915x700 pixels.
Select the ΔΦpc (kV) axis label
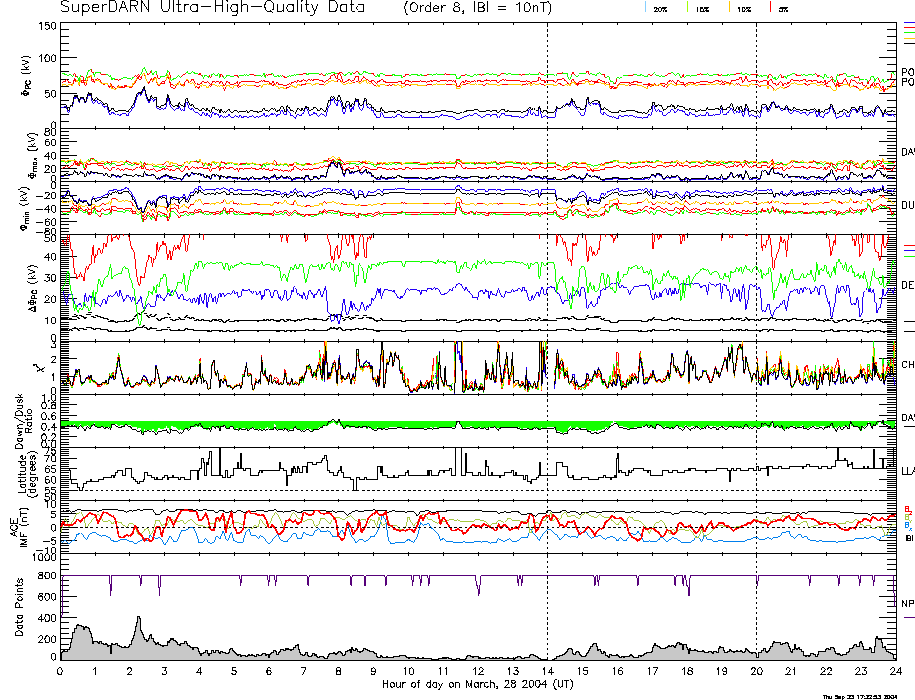click(x=32, y=286)
